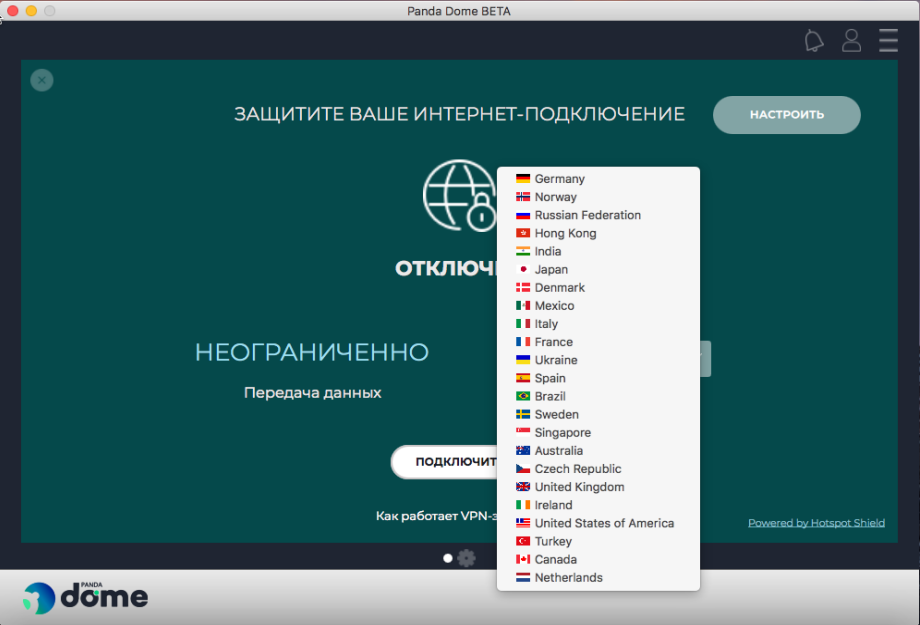
Task: Select Germany from the country list
Action: tap(598, 178)
